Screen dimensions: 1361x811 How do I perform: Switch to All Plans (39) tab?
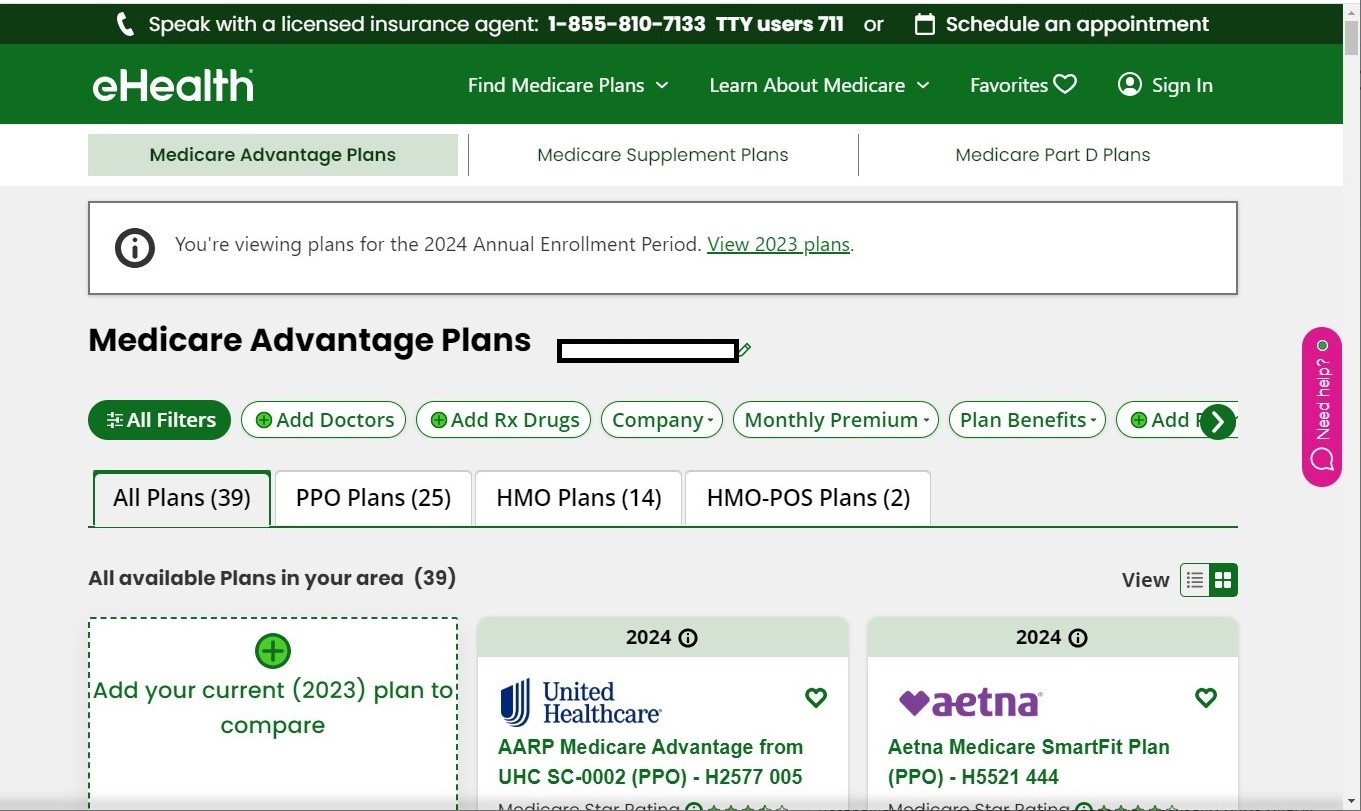click(182, 498)
